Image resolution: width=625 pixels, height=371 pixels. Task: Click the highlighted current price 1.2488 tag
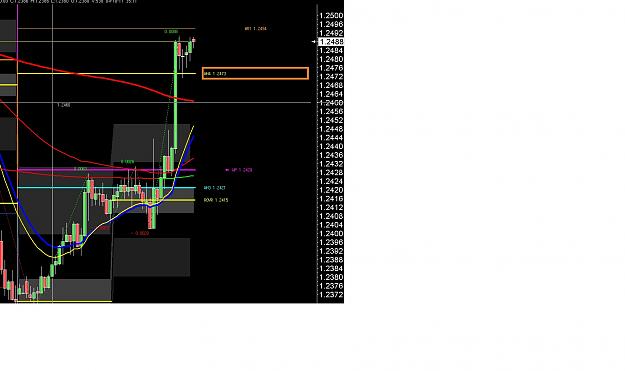331,41
